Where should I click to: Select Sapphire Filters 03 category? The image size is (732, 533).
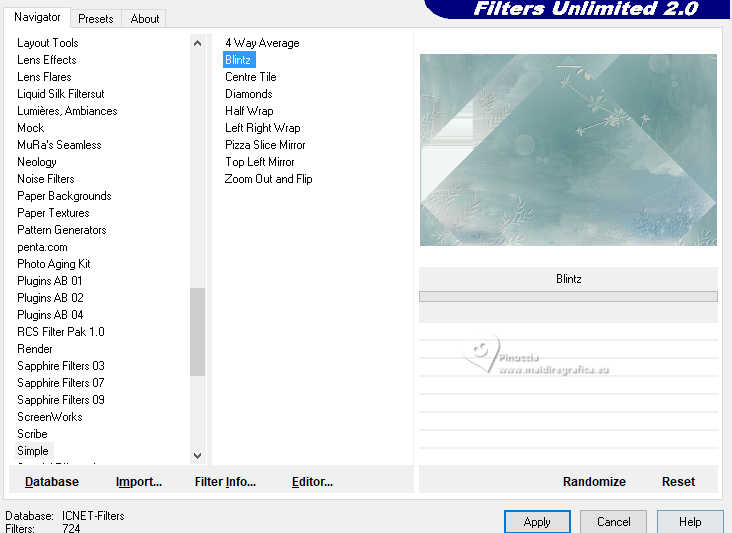[x=61, y=366]
